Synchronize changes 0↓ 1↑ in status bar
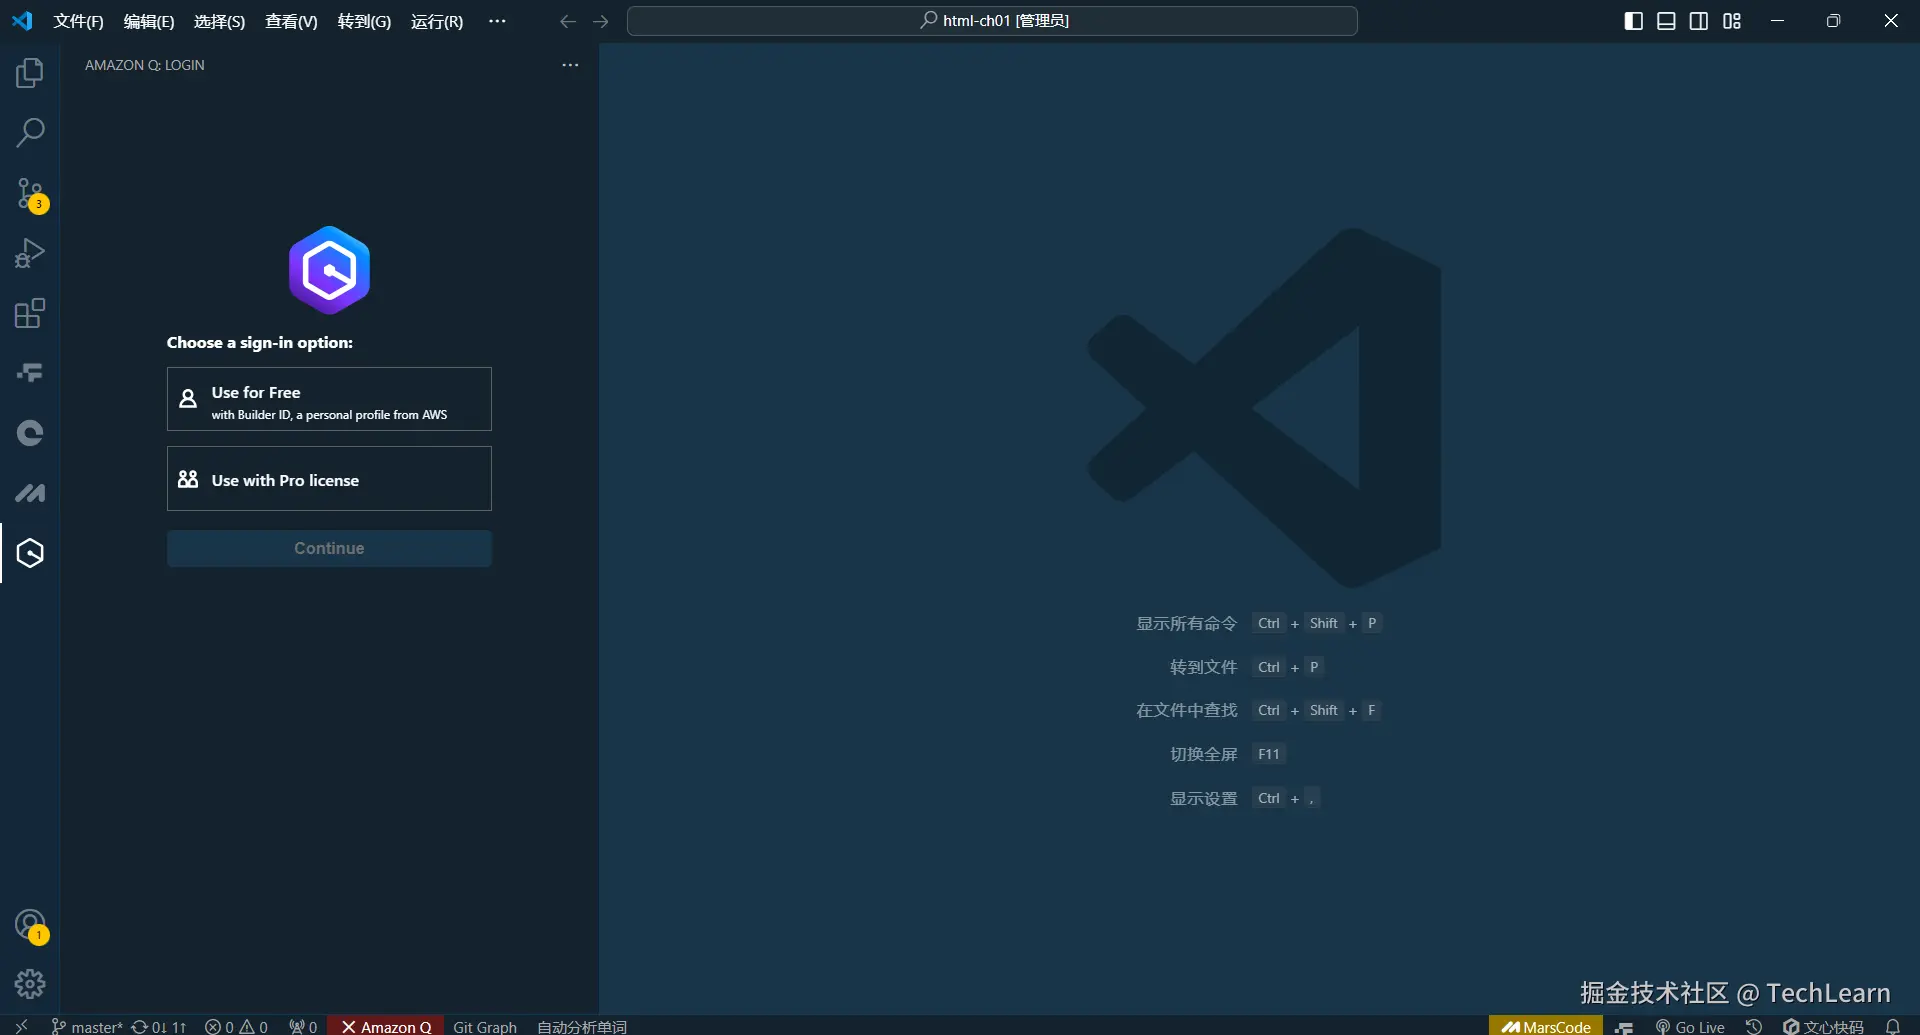 [159, 1027]
